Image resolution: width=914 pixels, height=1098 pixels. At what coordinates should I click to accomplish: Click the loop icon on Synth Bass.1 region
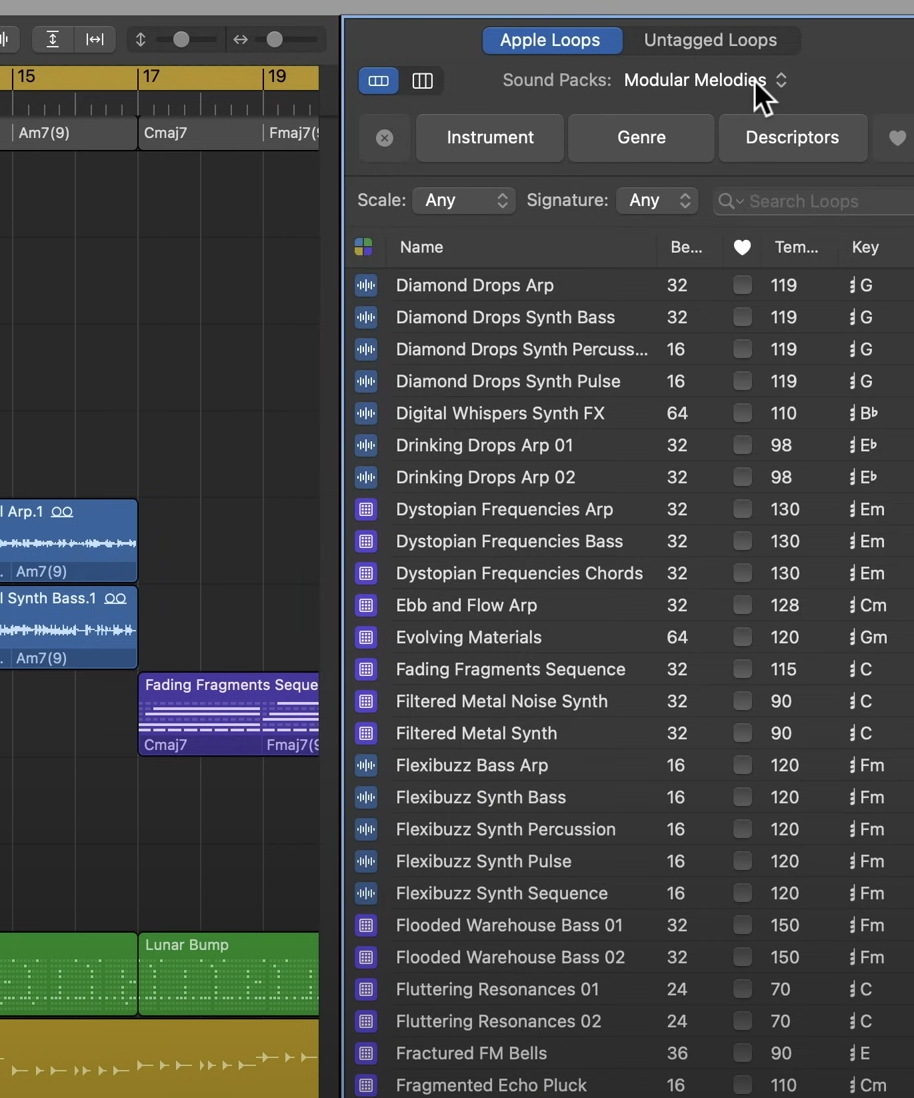[116, 599]
